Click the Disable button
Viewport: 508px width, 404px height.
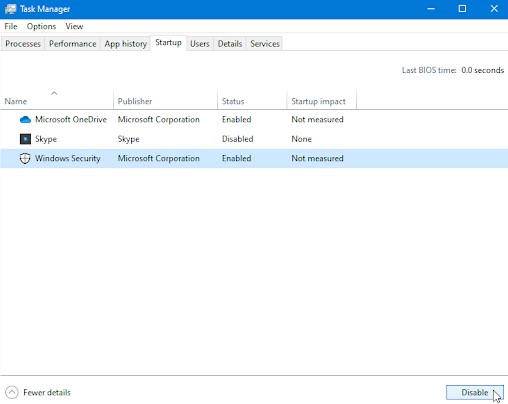click(x=475, y=392)
